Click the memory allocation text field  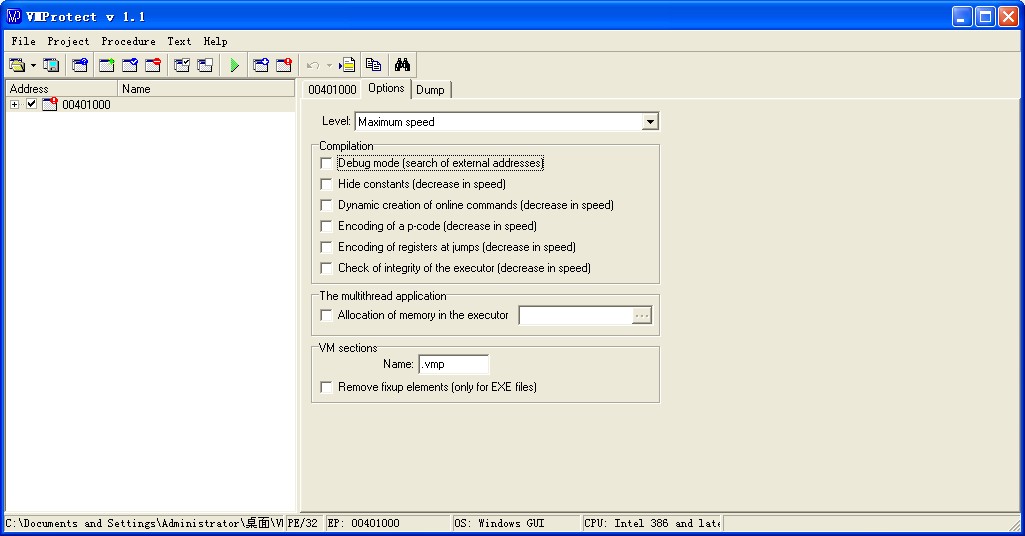point(576,316)
